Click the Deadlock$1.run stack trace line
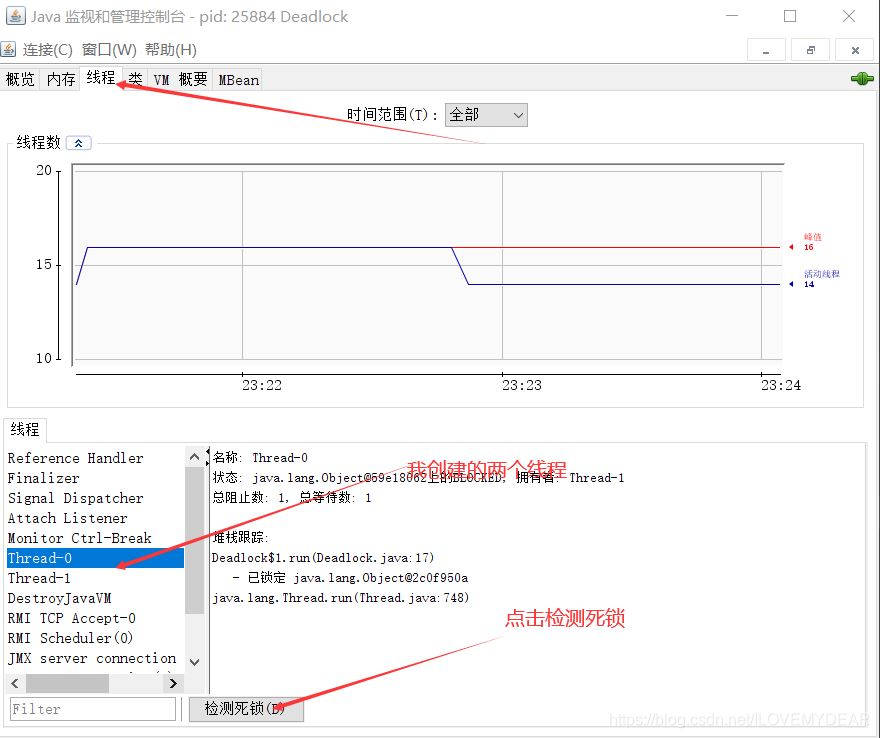This screenshot has width=880, height=738. click(323, 558)
